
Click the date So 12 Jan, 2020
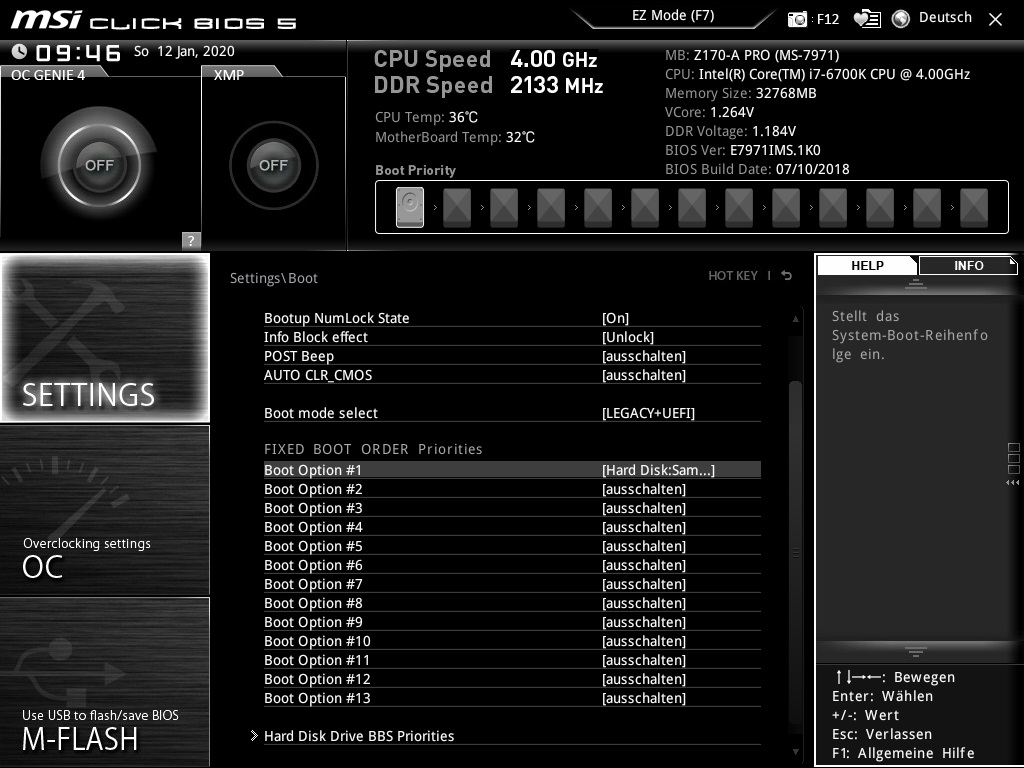pyautogui.click(x=184, y=51)
